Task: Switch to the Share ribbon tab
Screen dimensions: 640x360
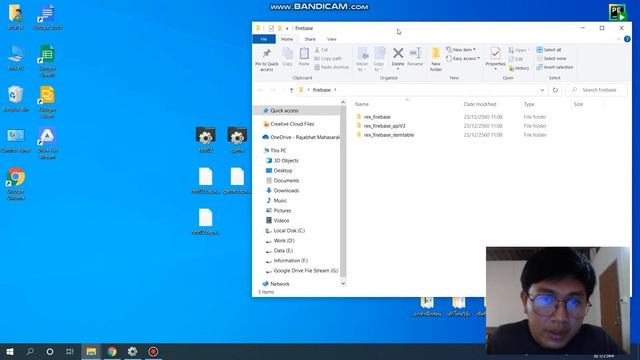Action: coord(310,39)
